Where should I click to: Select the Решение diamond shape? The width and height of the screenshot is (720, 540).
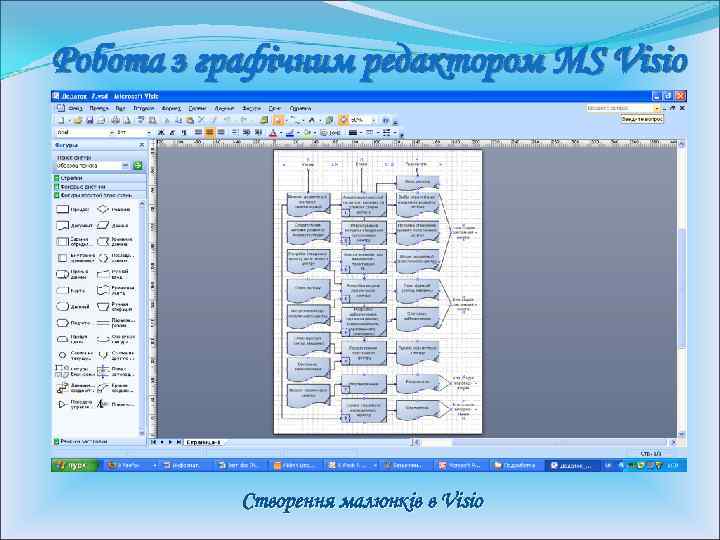tap(114, 209)
